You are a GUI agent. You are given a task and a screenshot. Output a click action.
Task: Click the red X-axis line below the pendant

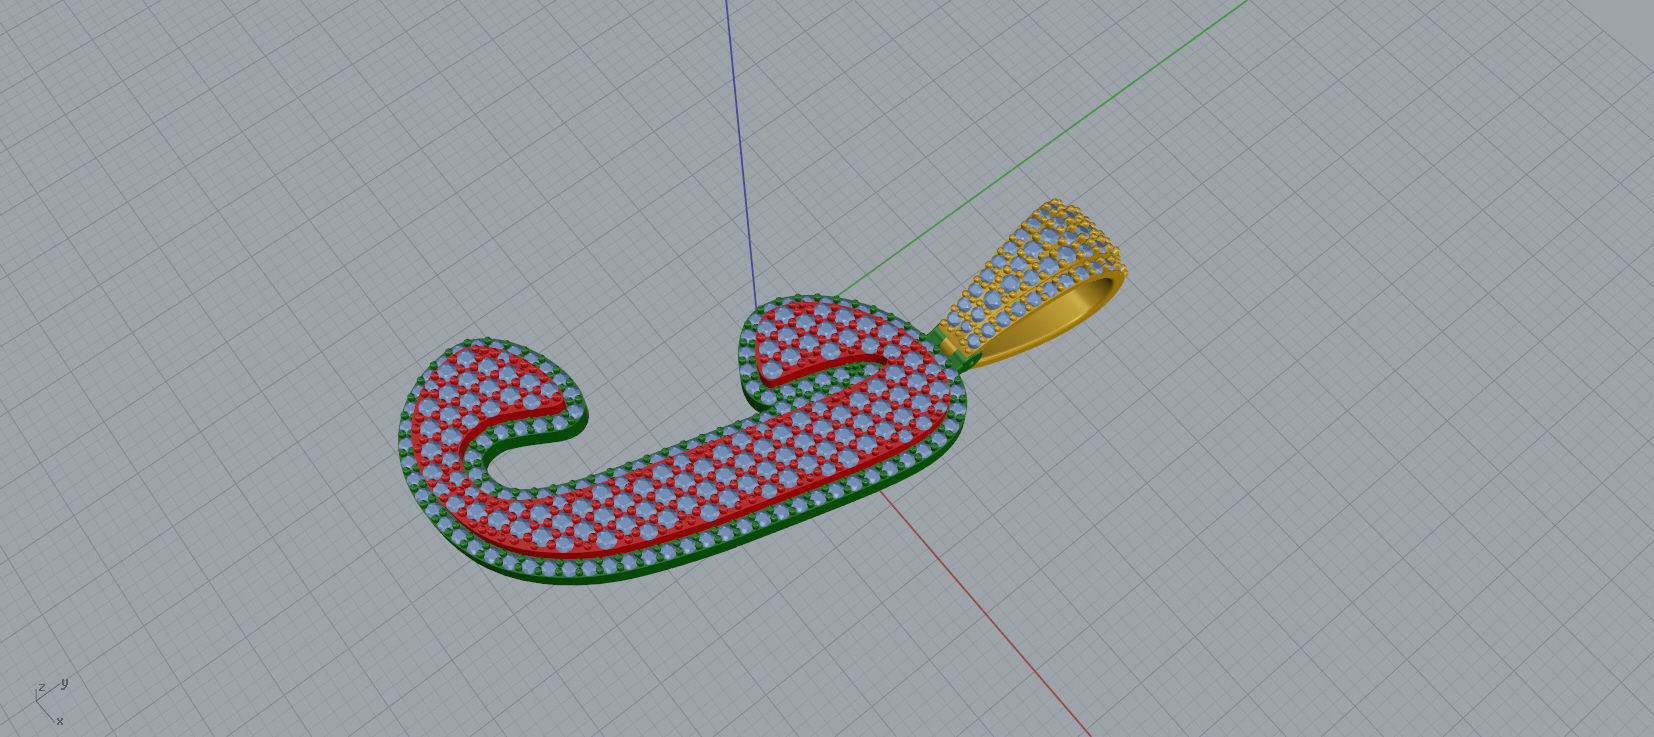click(985, 612)
